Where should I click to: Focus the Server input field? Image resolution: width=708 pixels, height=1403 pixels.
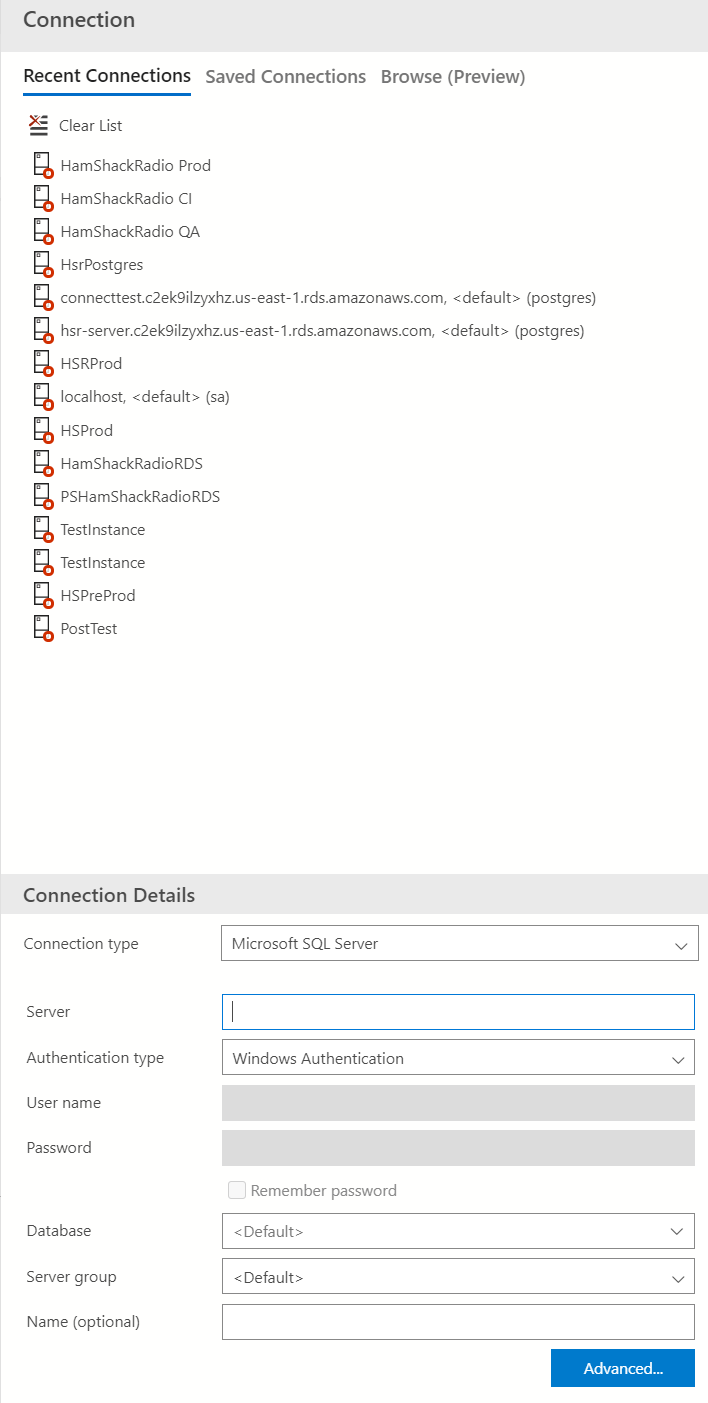(x=458, y=1011)
